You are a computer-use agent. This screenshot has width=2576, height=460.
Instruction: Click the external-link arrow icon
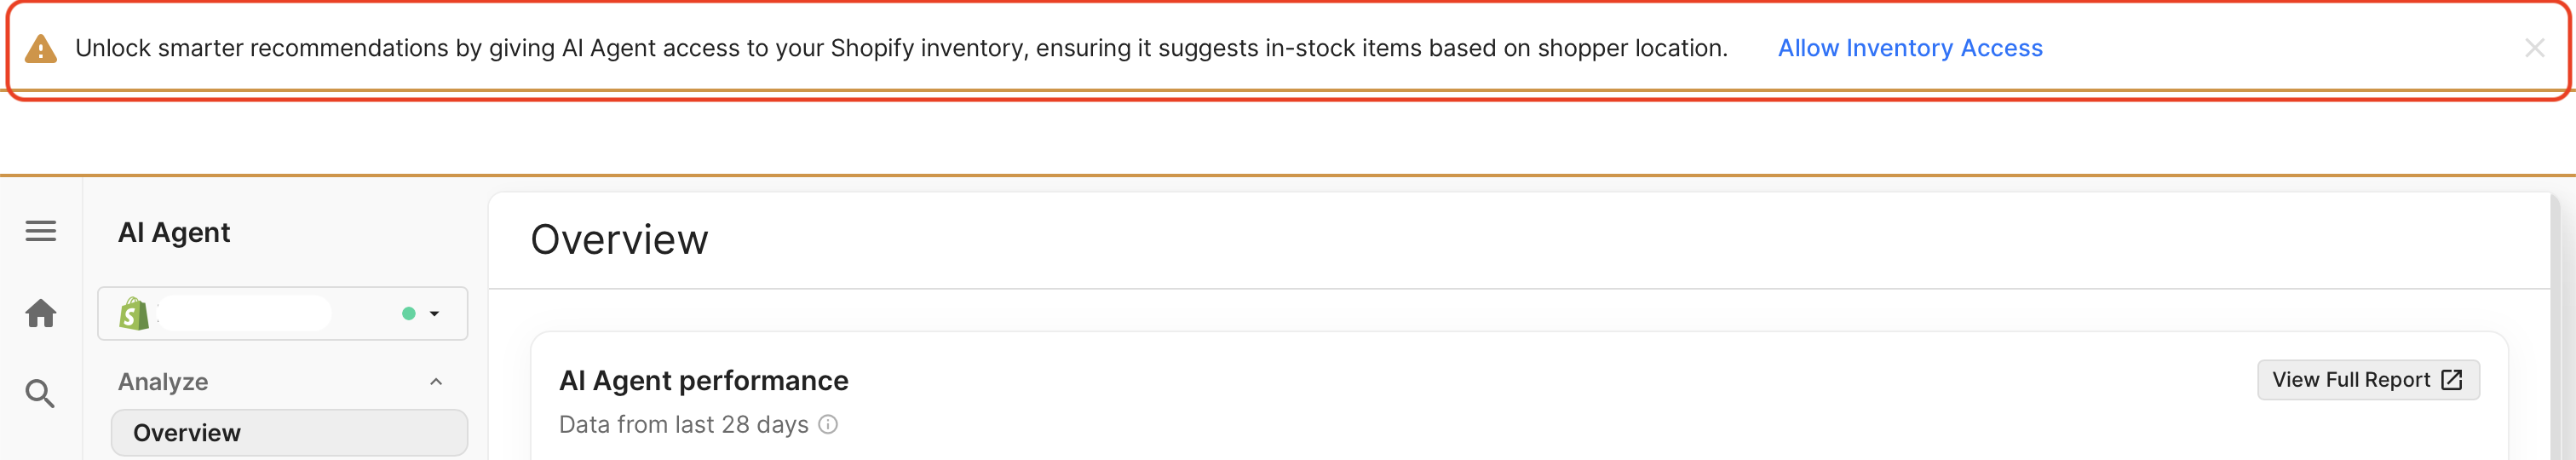[2452, 380]
